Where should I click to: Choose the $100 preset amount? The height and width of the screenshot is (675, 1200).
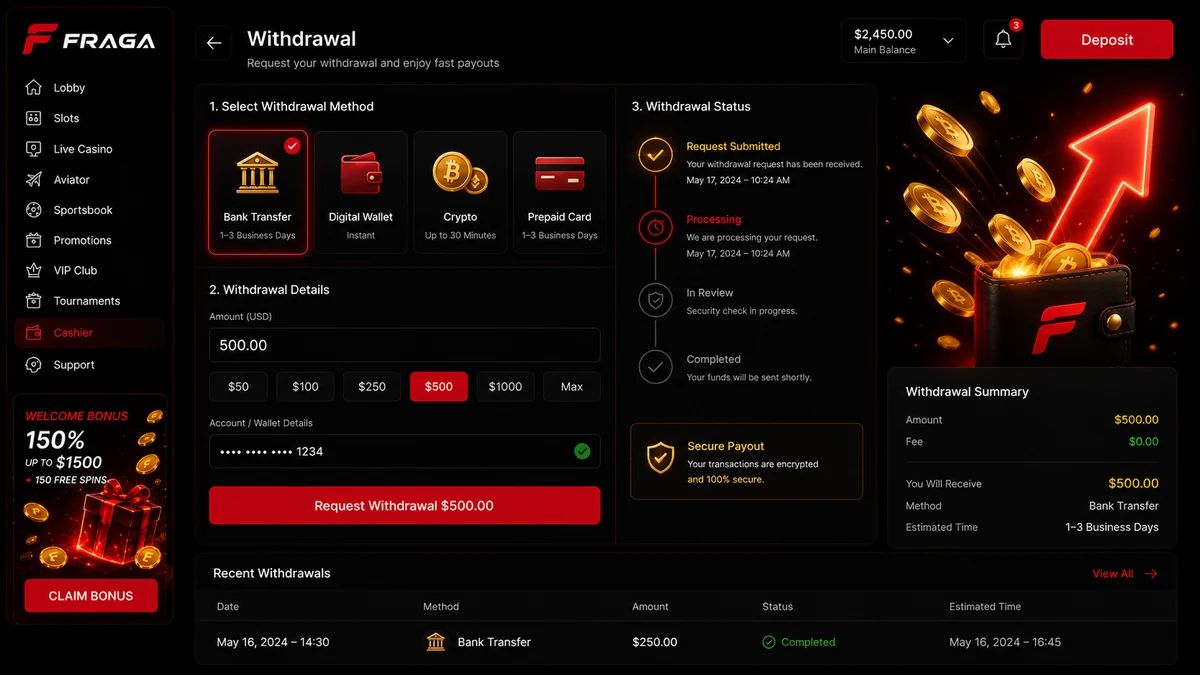pyautogui.click(x=305, y=387)
